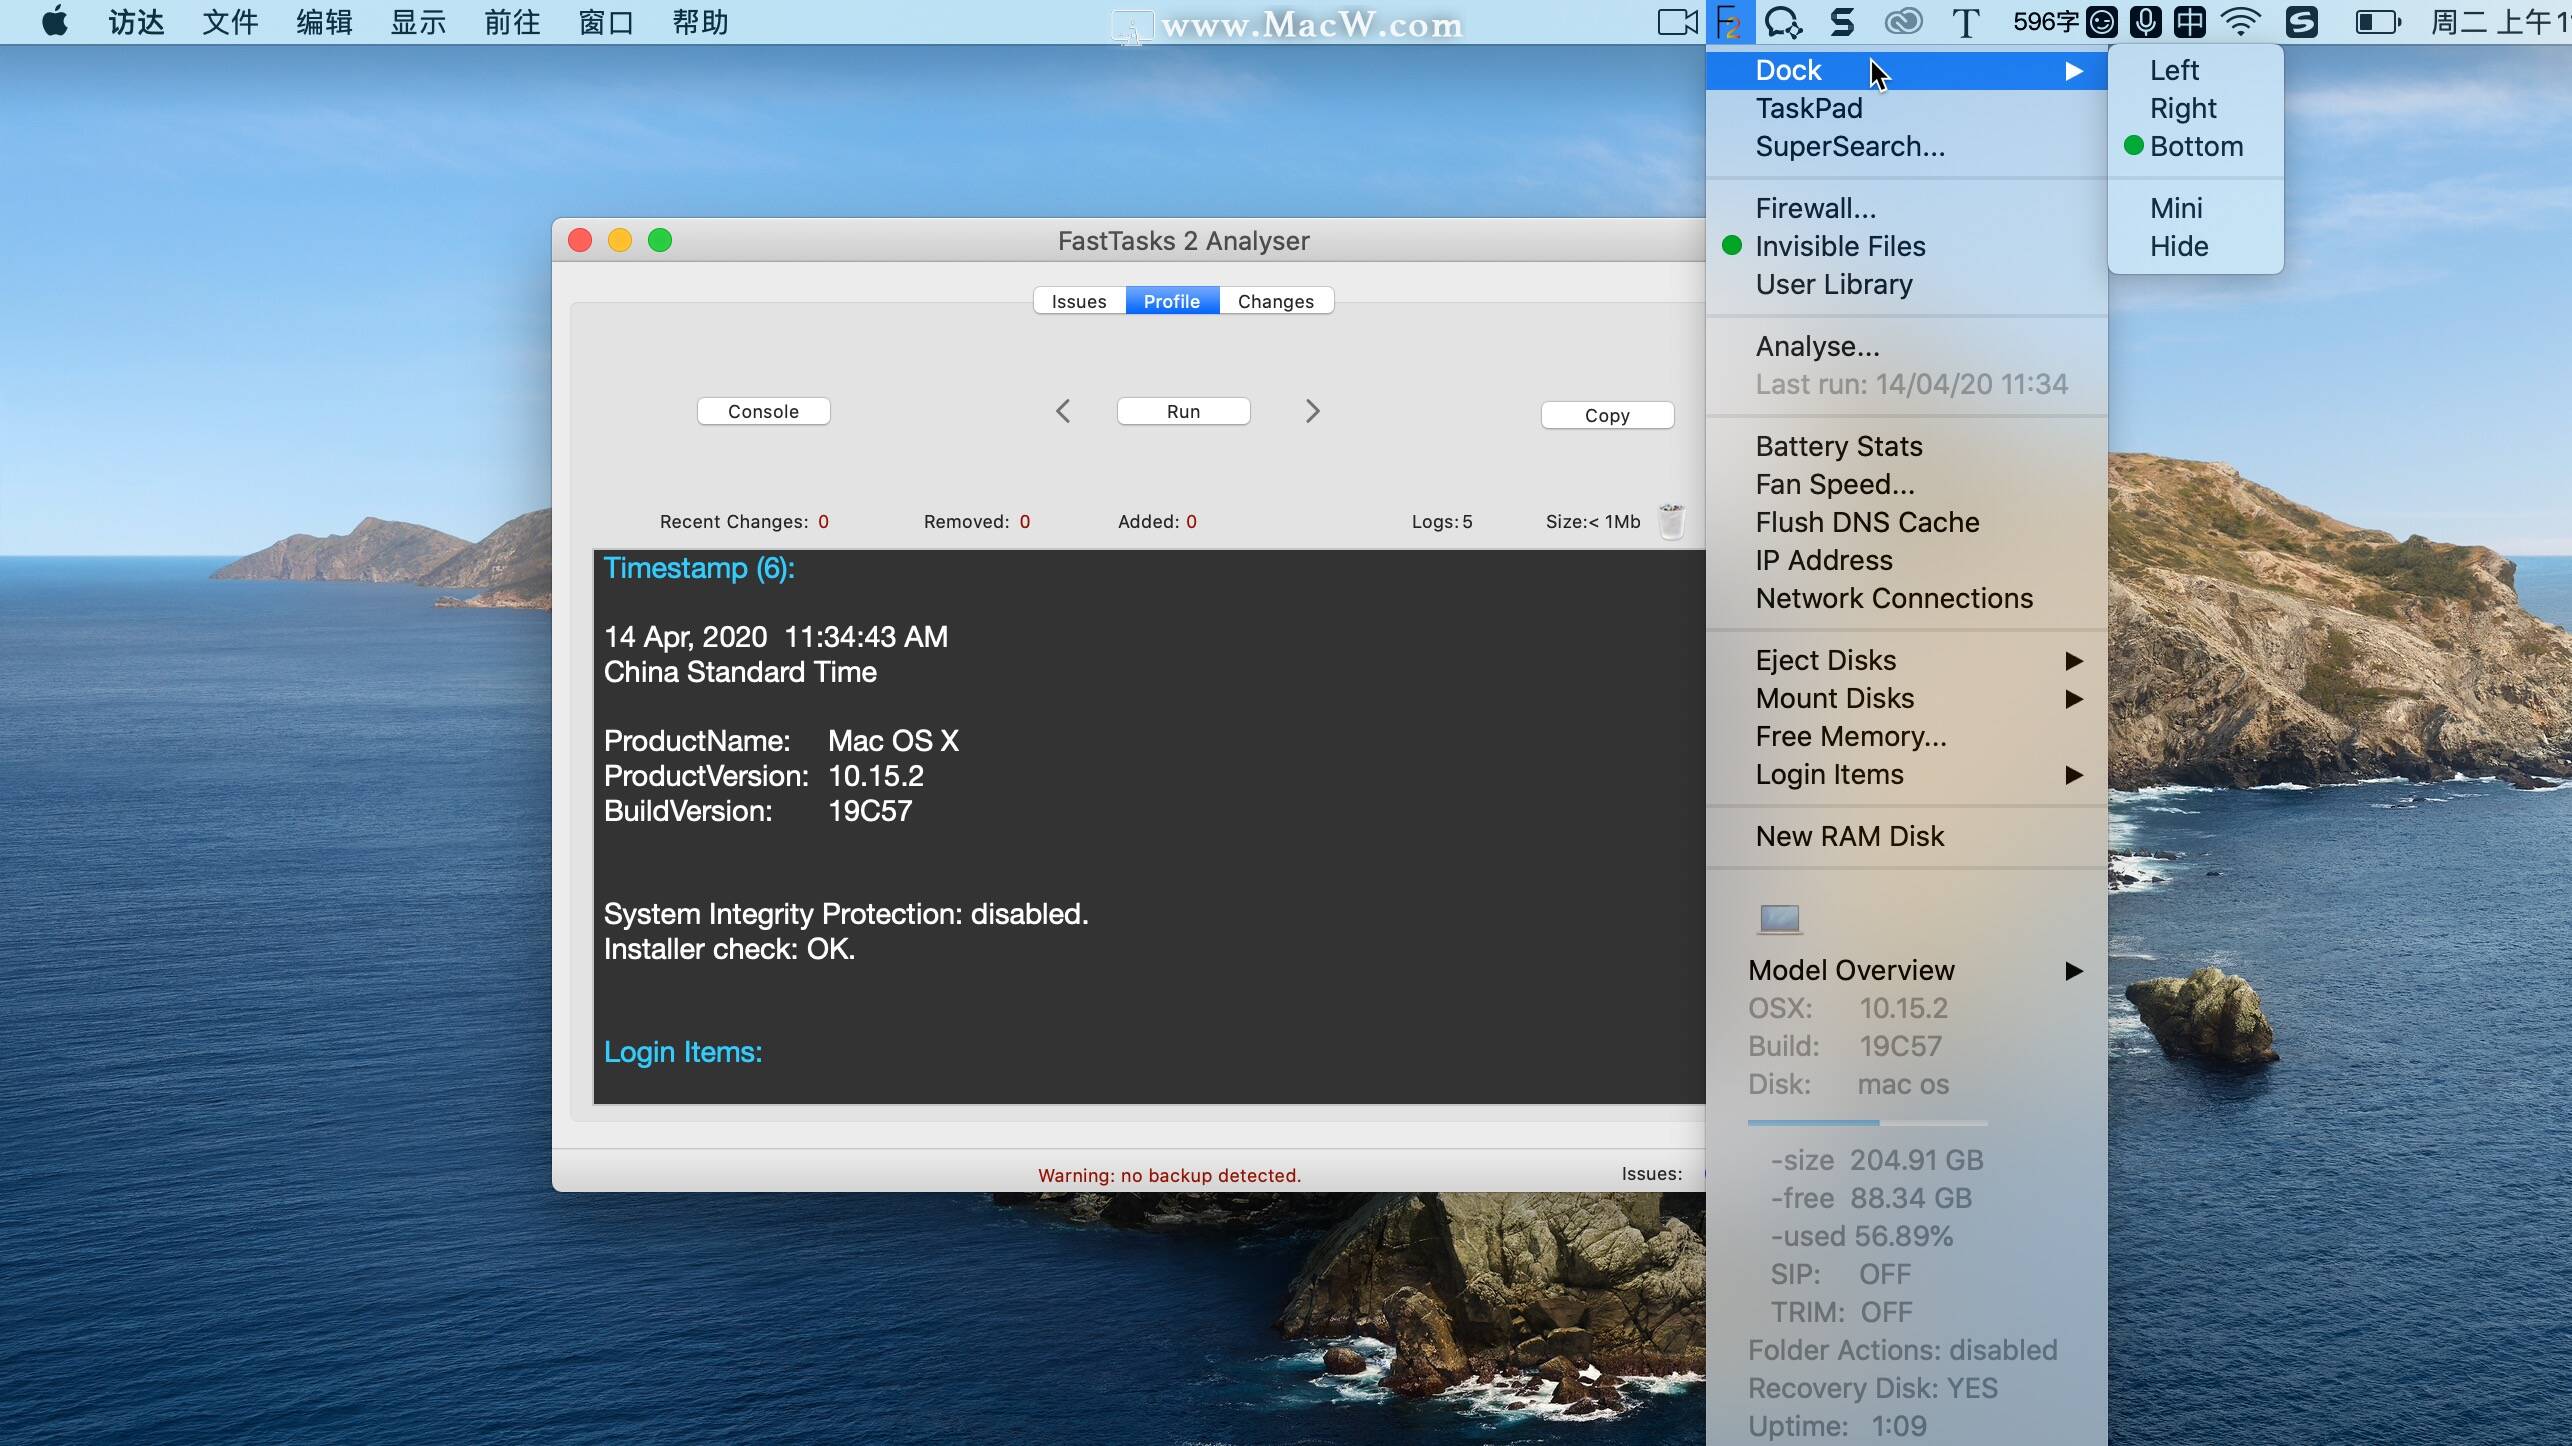
Task: Open the Wi-Fi status icon
Action: pyautogui.click(x=2241, y=22)
